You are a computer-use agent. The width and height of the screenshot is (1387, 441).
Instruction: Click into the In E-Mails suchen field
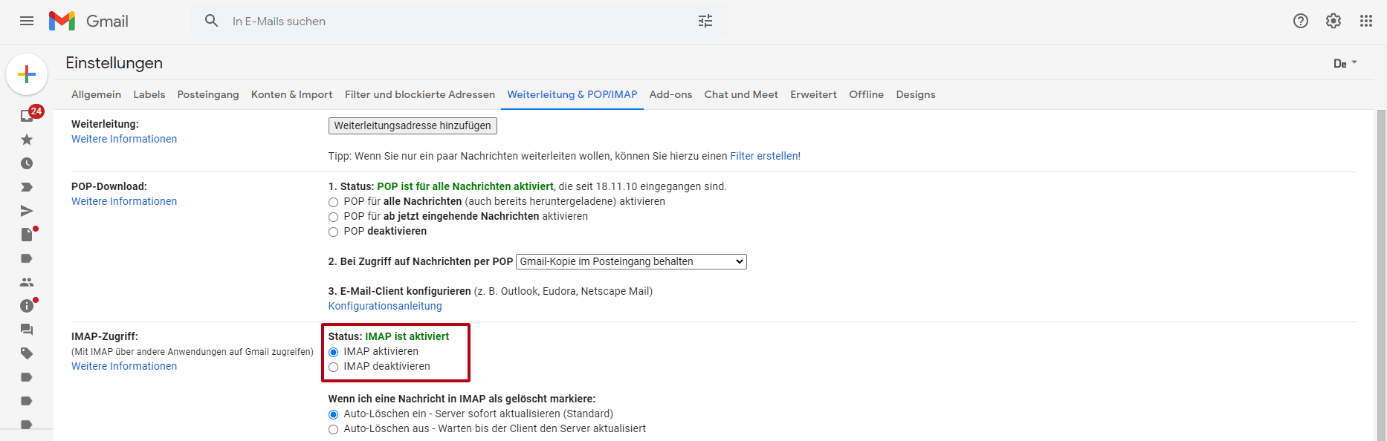[450, 21]
